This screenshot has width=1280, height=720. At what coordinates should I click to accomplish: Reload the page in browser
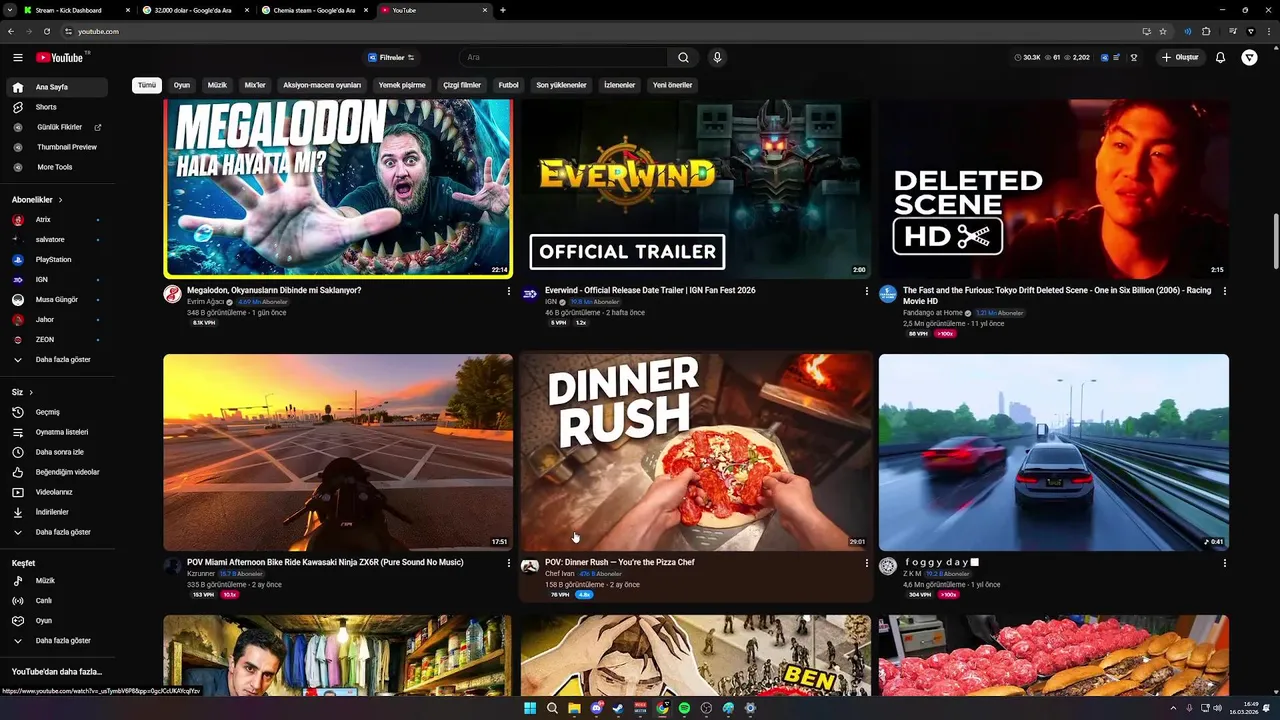(x=46, y=31)
